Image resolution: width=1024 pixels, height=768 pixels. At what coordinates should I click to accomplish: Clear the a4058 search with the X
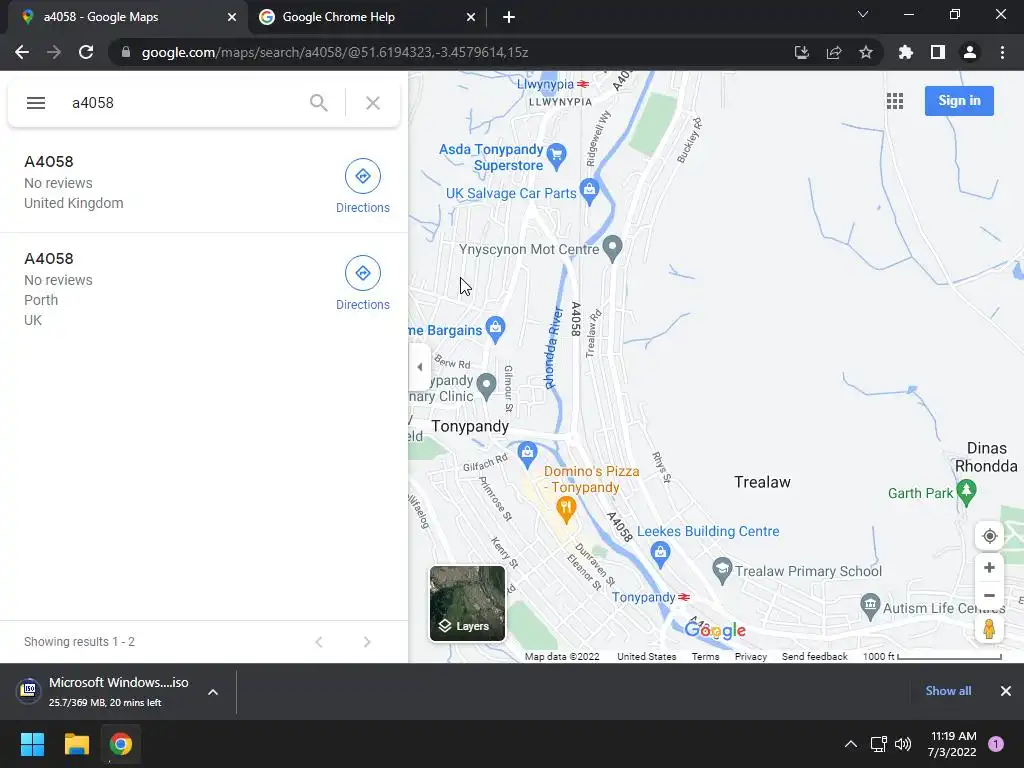(373, 103)
